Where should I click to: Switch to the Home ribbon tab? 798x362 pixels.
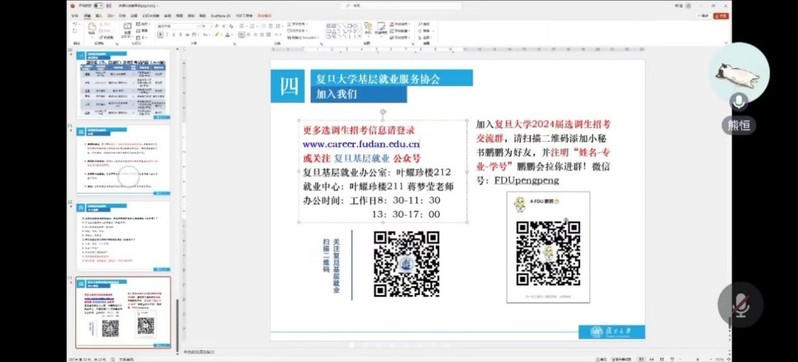(88, 16)
